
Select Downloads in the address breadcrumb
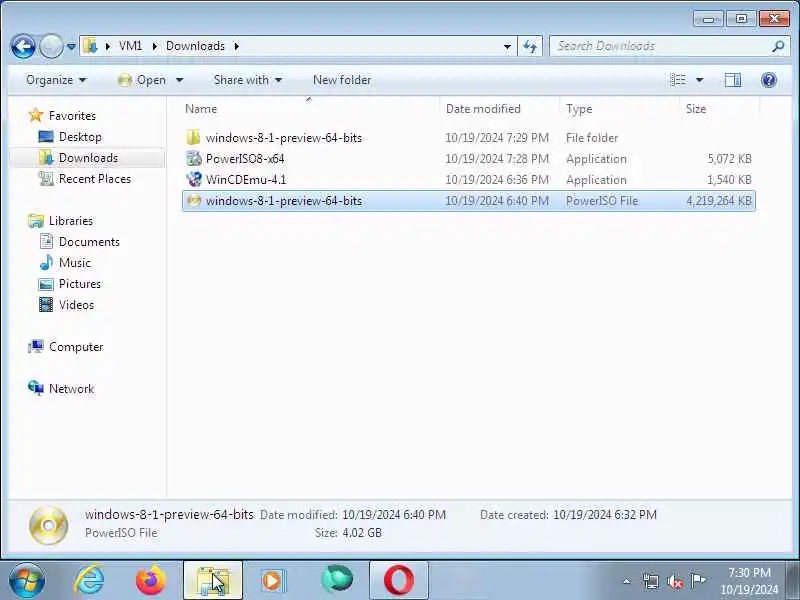(195, 46)
